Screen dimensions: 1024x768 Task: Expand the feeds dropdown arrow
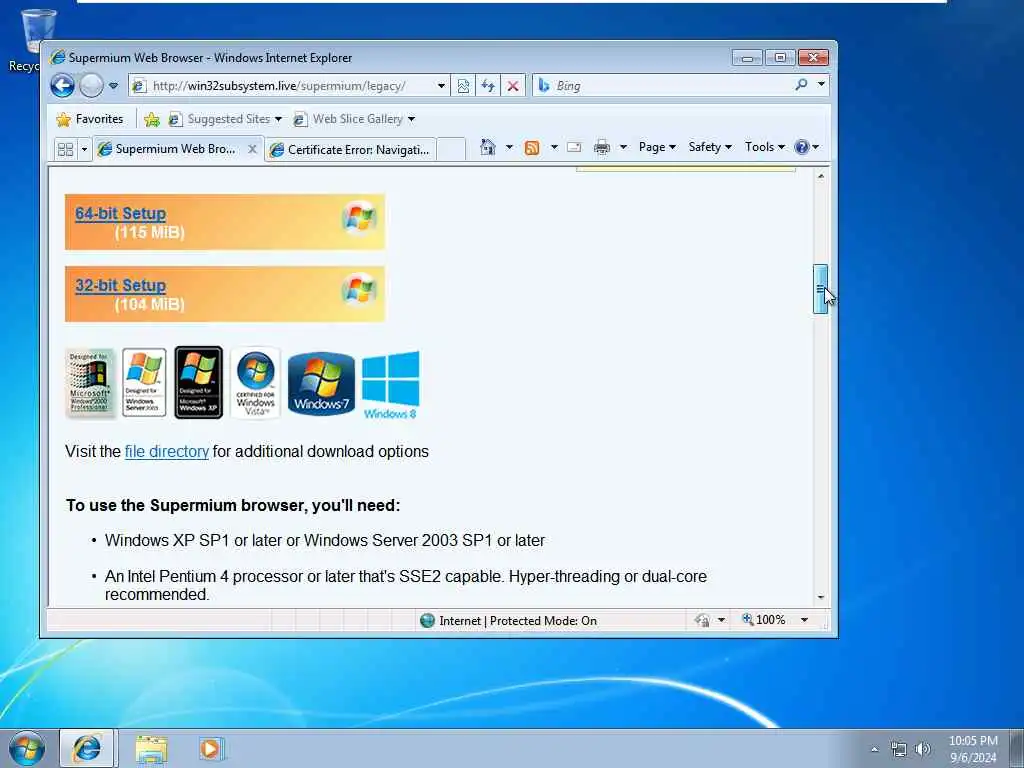coord(554,147)
